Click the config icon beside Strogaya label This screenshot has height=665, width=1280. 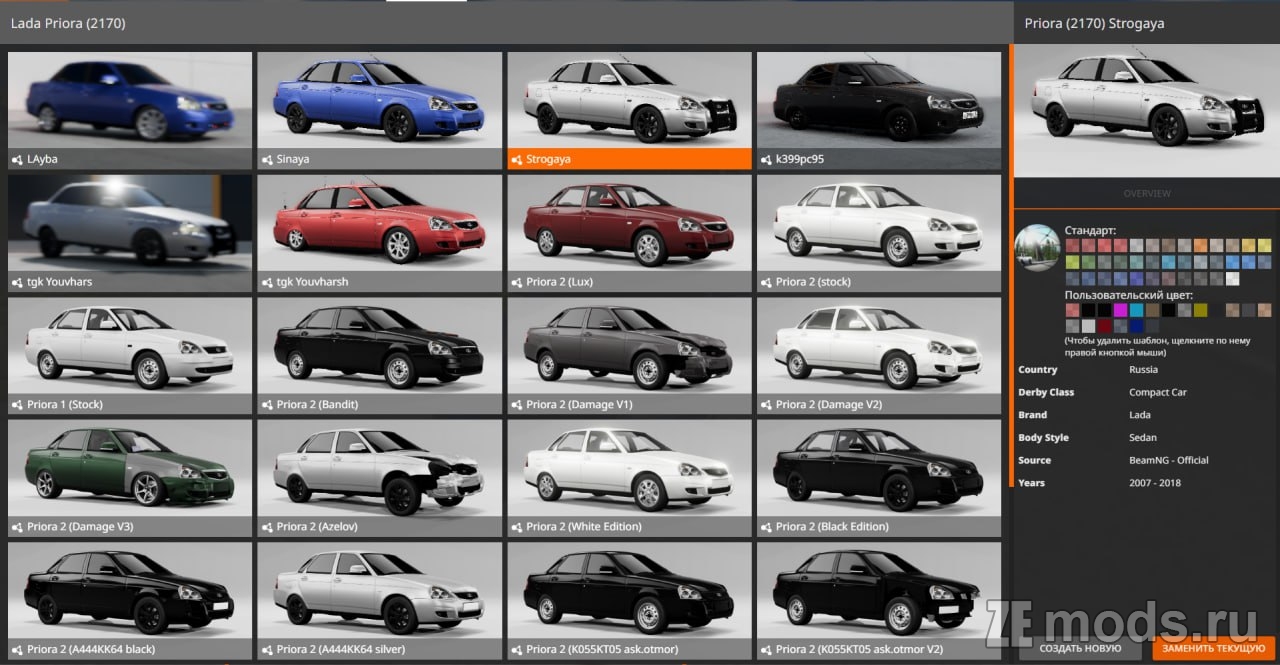pos(517,159)
